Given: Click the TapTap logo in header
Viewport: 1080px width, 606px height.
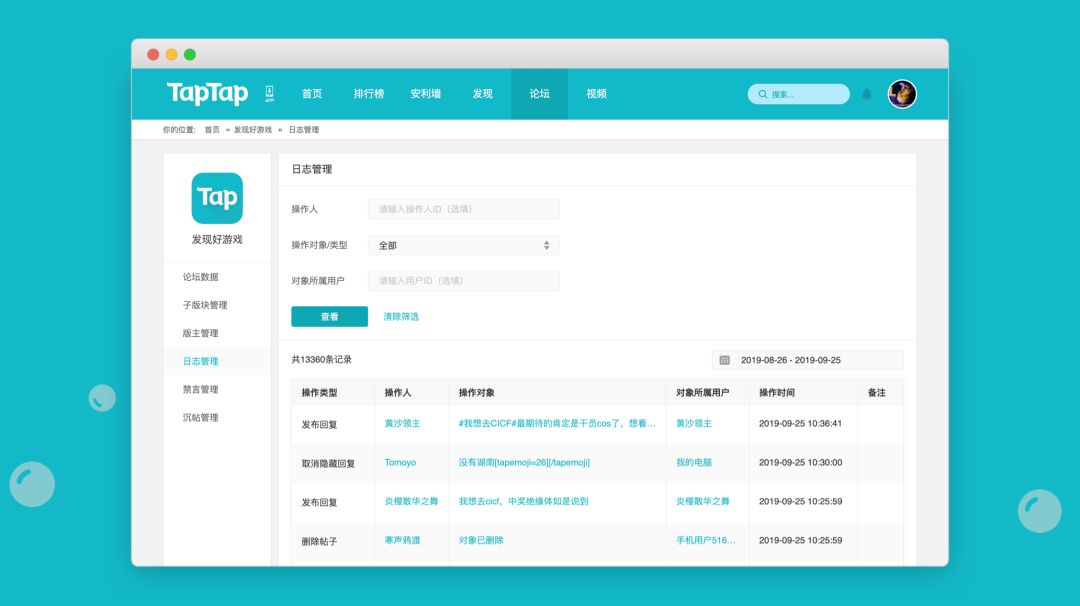Looking at the screenshot, I should coord(207,93).
